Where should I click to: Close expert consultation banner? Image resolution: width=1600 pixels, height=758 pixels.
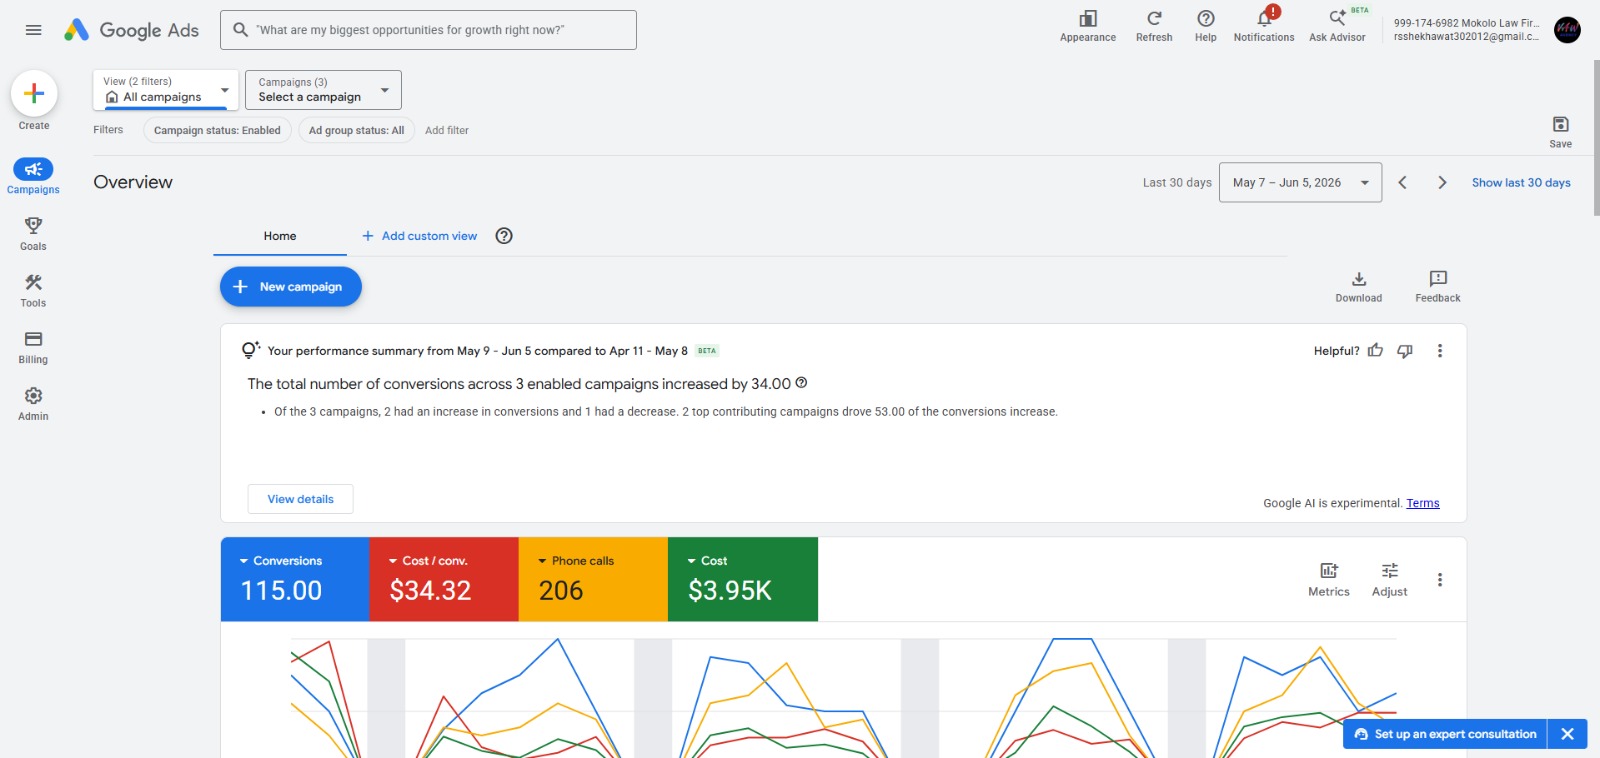click(1567, 734)
